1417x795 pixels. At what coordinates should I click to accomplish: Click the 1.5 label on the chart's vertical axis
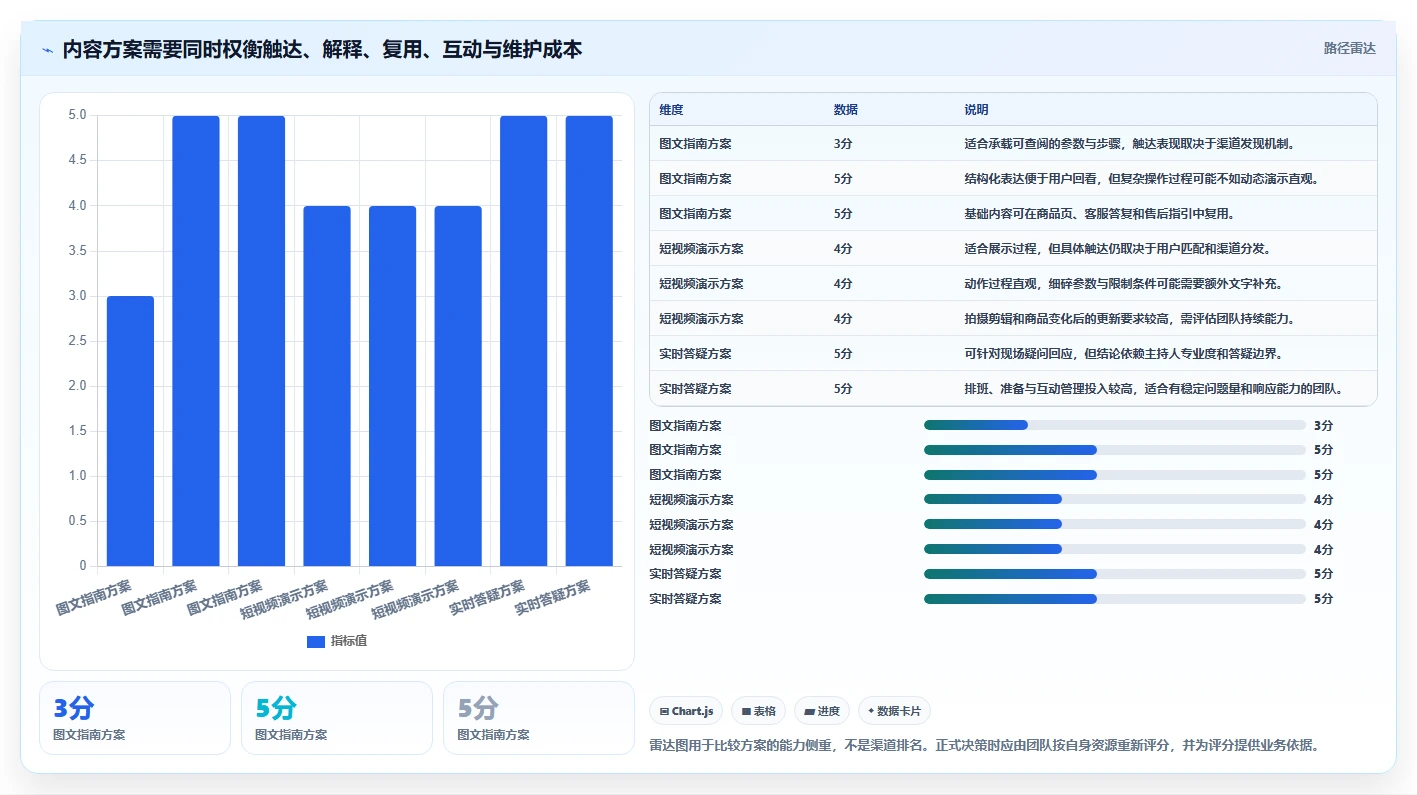coord(75,431)
